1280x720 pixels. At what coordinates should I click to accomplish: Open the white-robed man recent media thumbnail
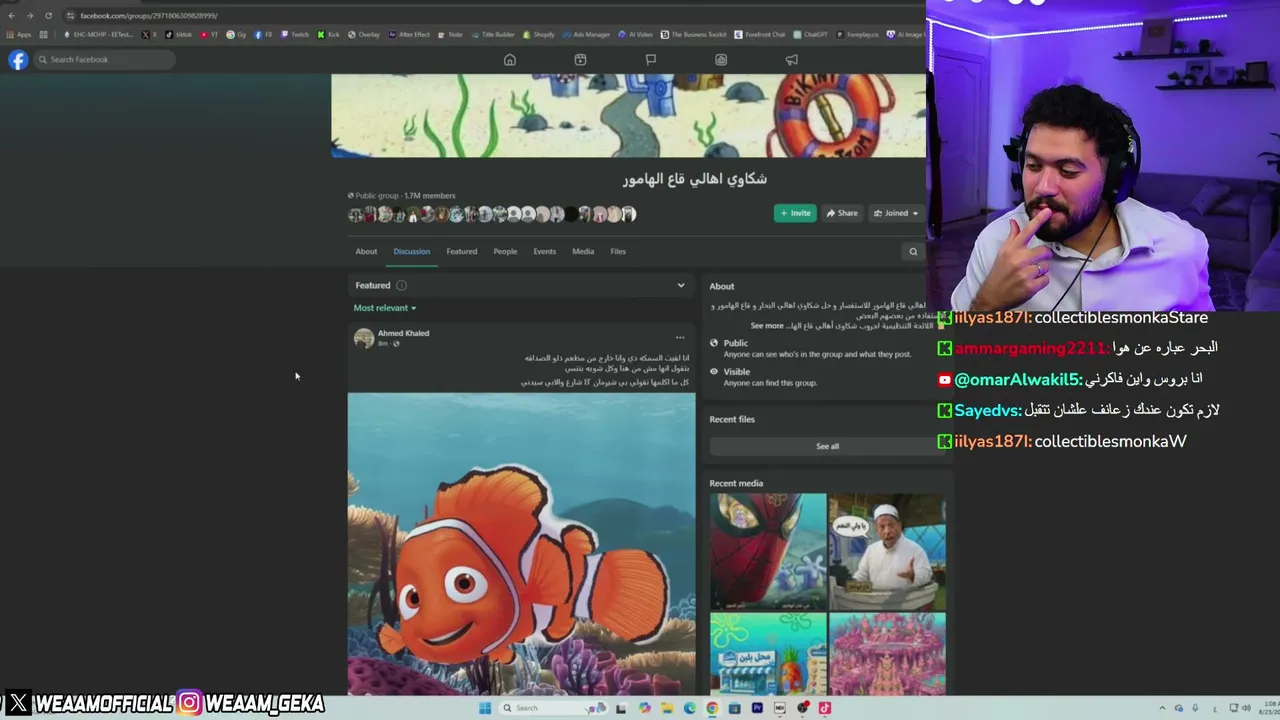(x=887, y=551)
